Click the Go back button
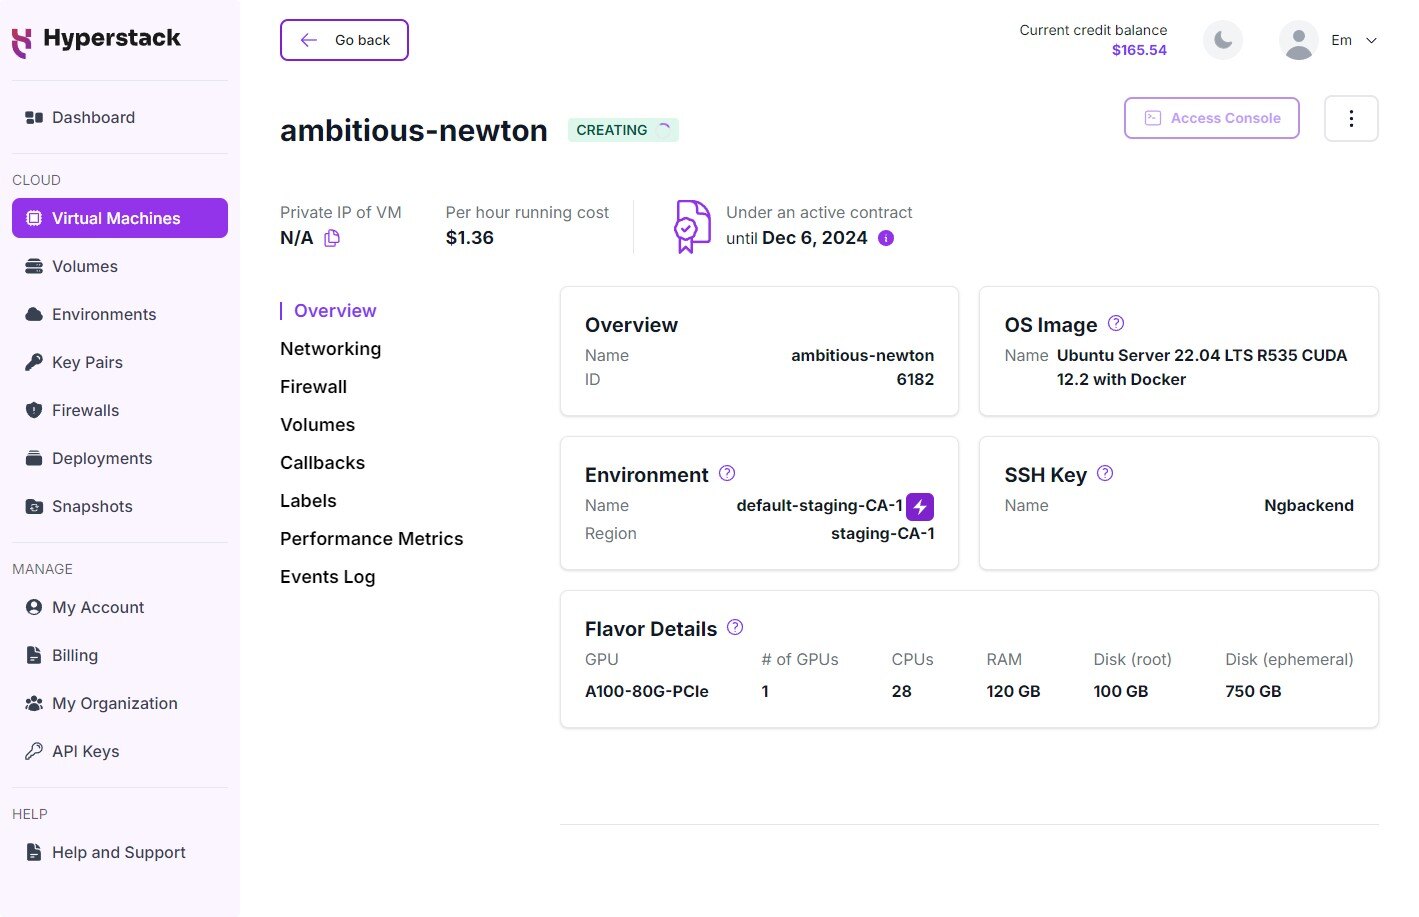 pyautogui.click(x=344, y=40)
